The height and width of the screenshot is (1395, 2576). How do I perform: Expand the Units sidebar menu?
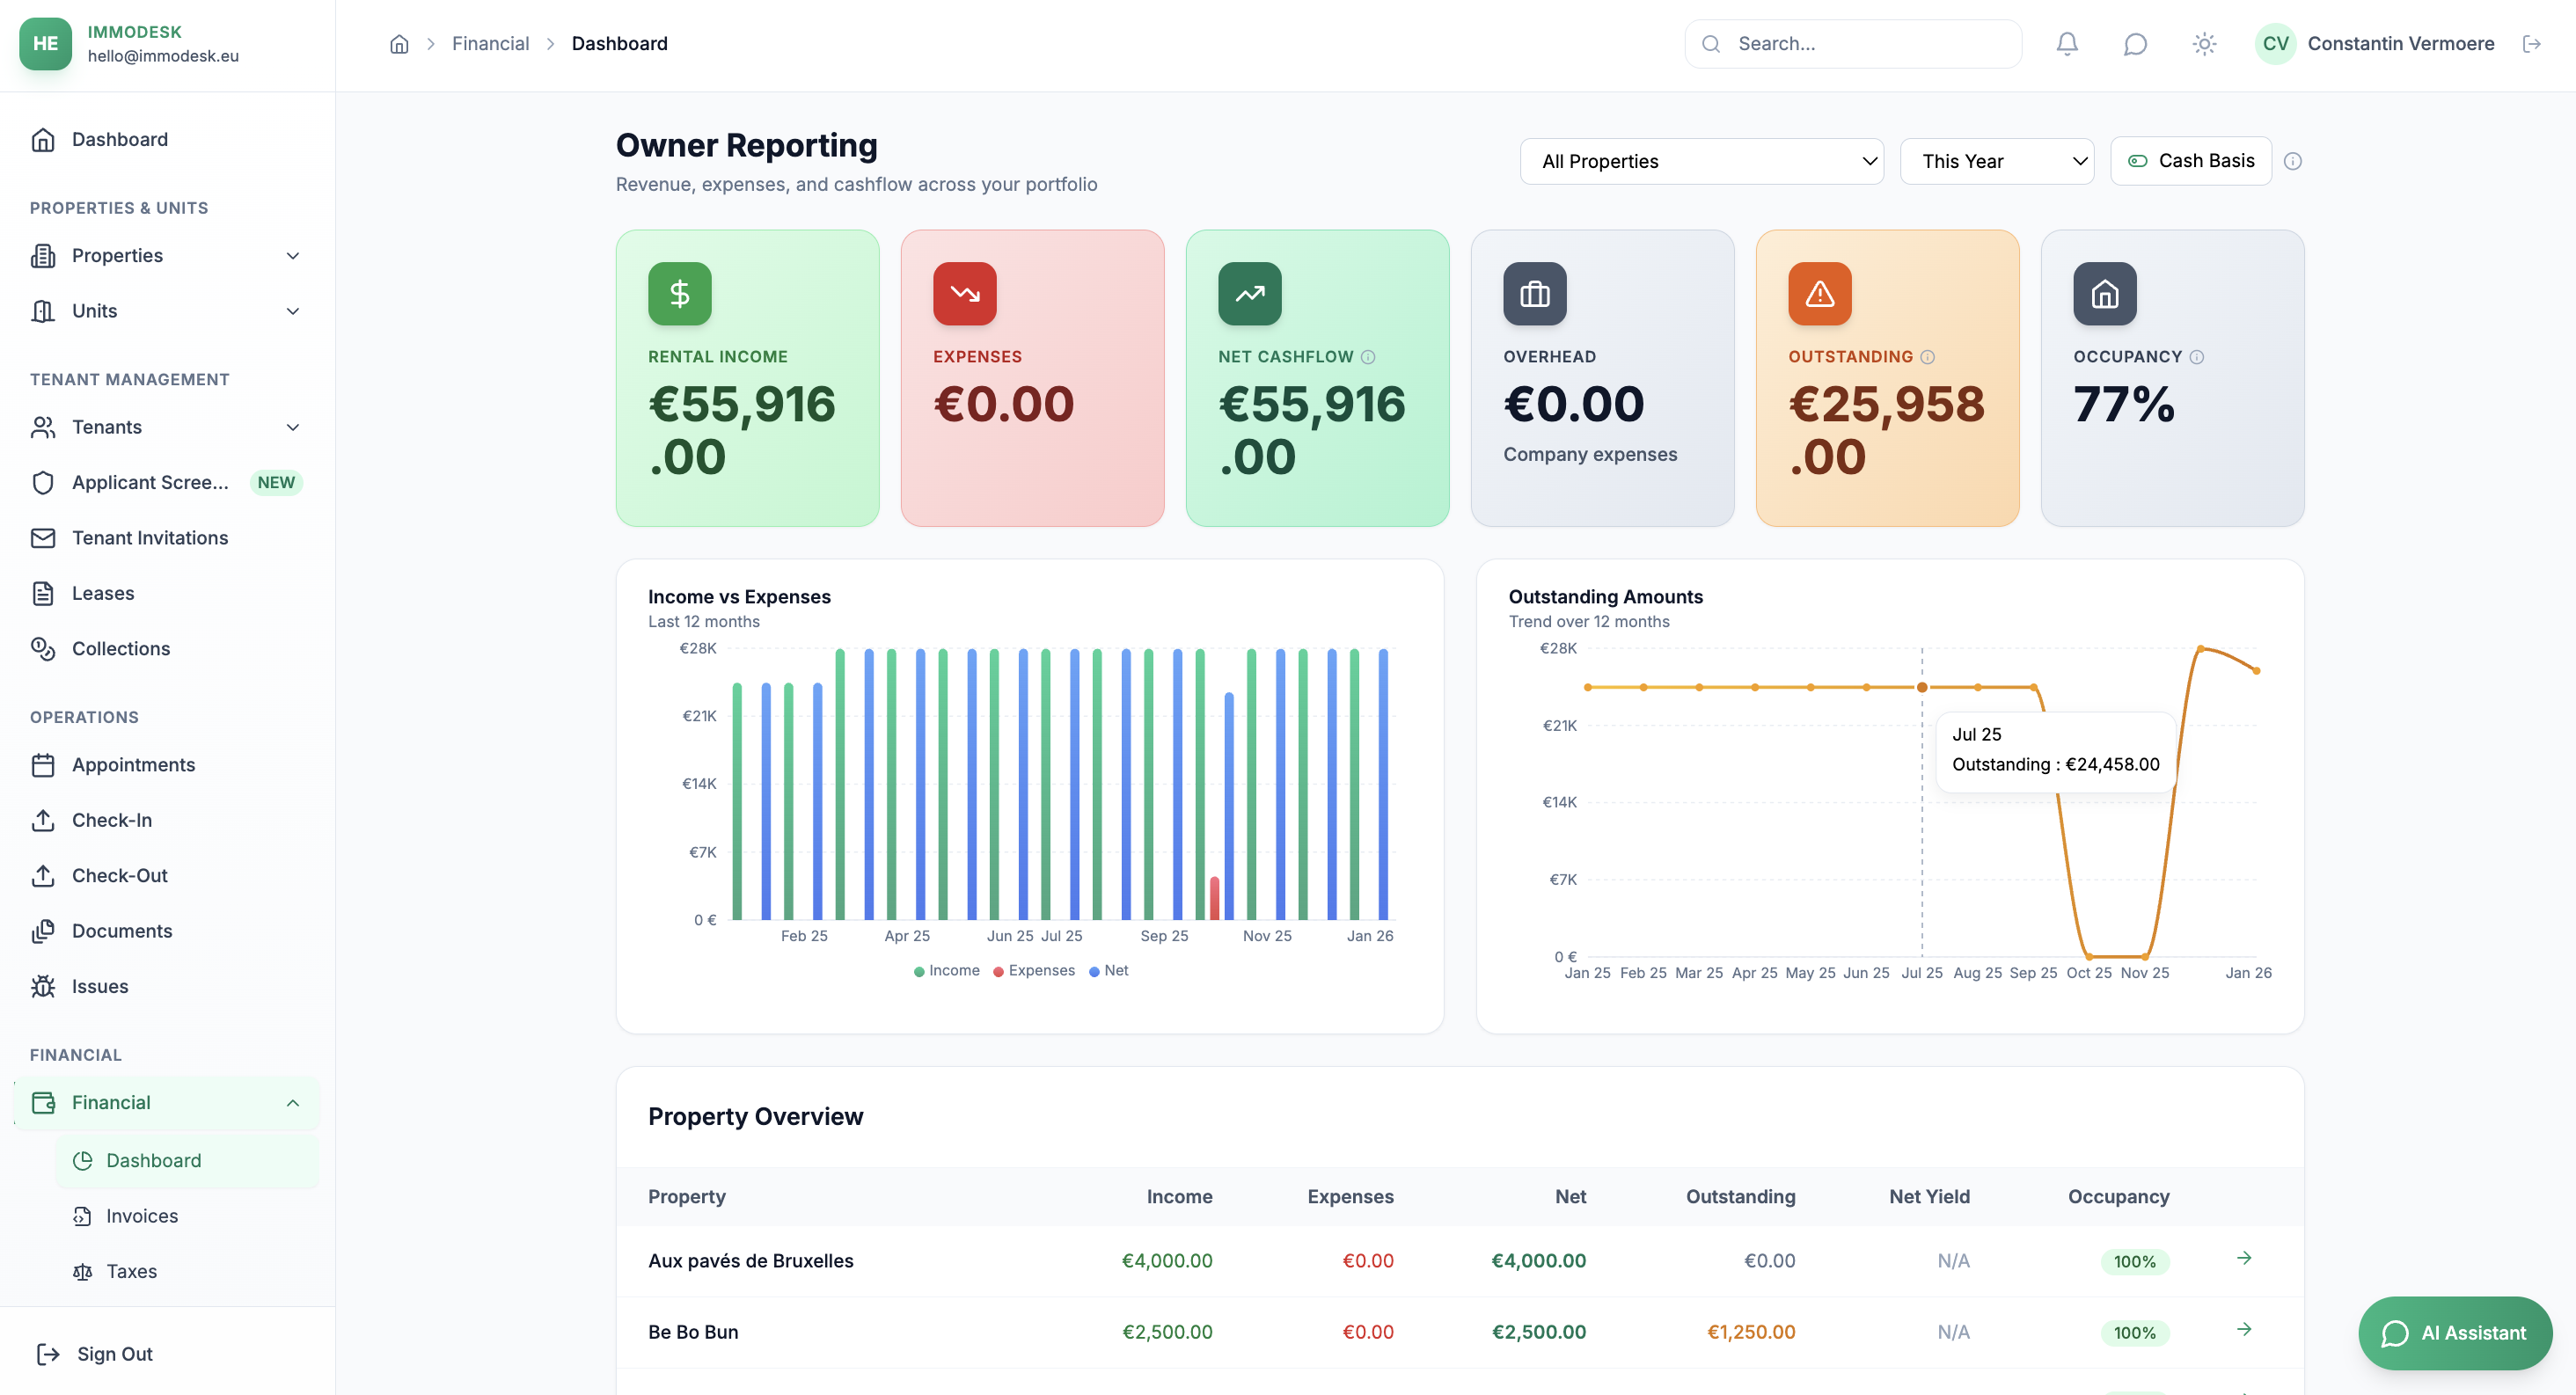tap(292, 311)
